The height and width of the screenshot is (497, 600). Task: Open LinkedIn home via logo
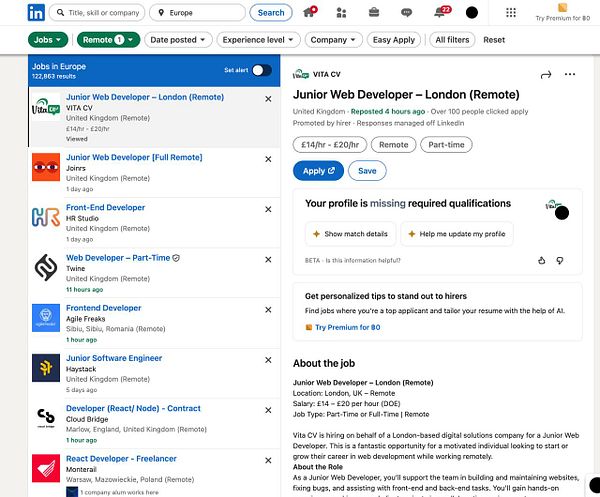pyautogui.click(x=36, y=13)
